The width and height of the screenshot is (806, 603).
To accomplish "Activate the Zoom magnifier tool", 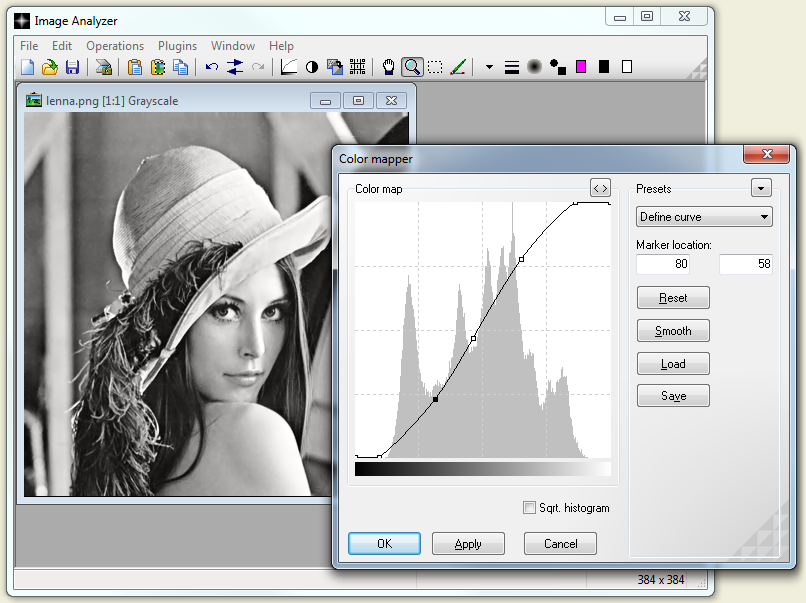I will point(413,66).
